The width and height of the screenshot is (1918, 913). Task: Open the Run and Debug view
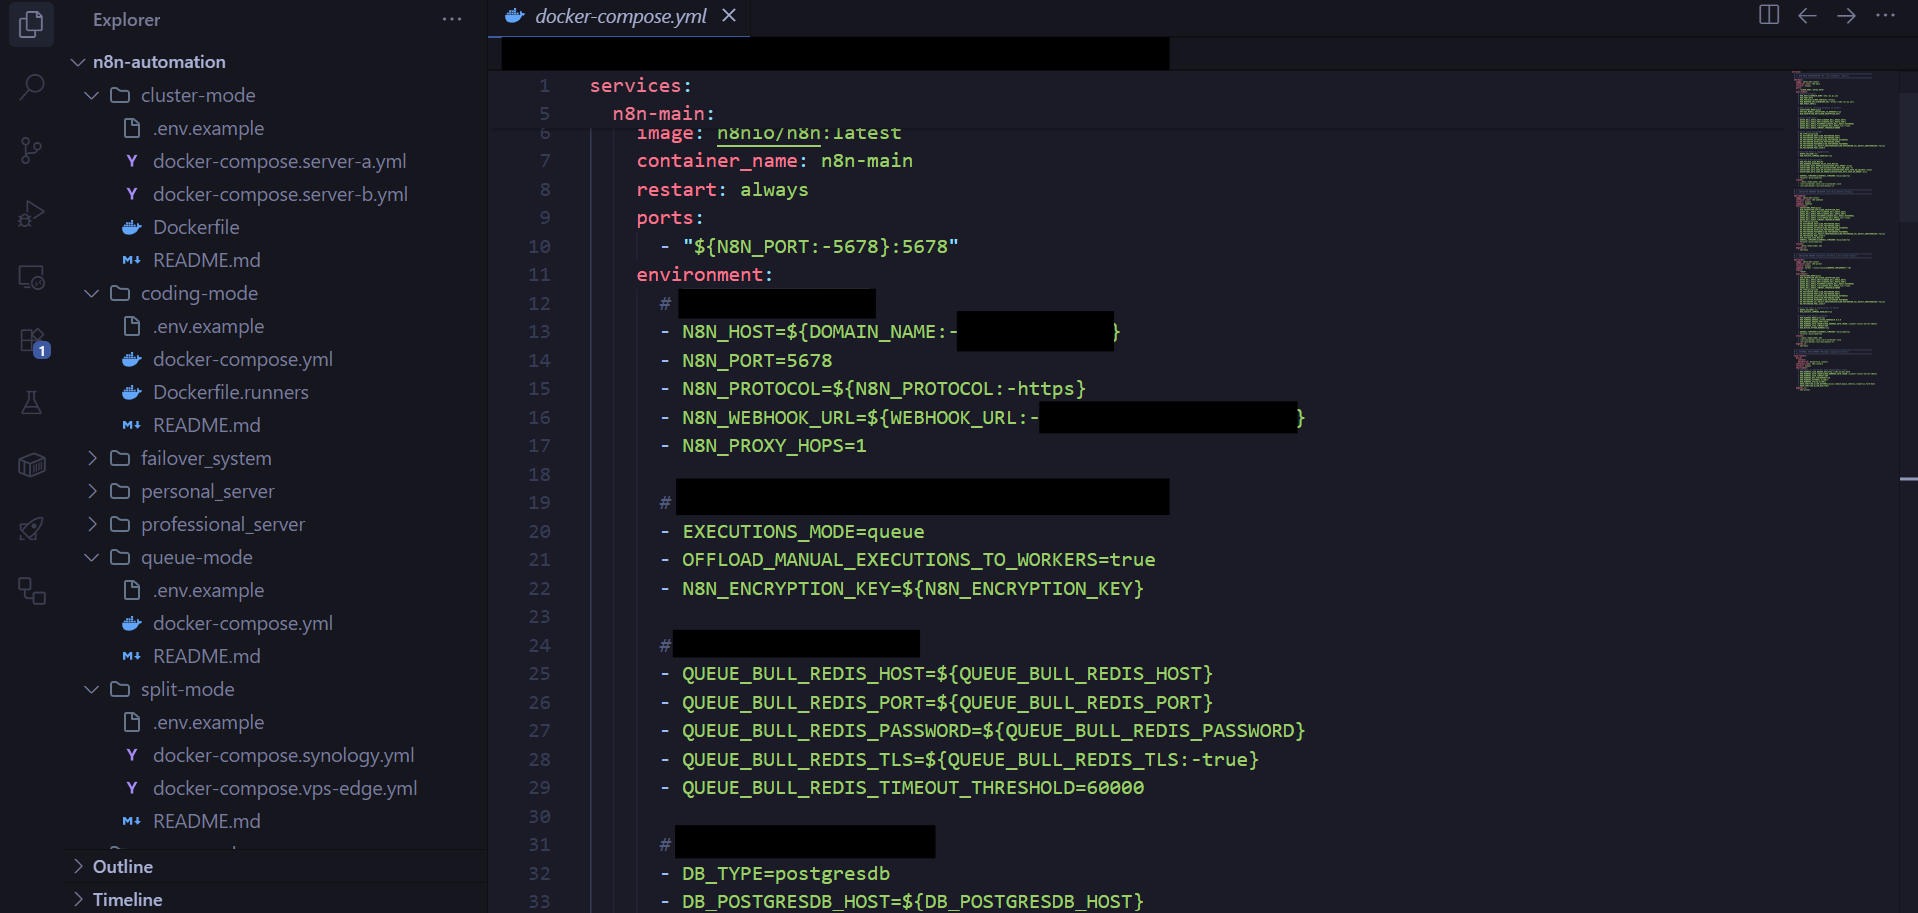(31, 213)
